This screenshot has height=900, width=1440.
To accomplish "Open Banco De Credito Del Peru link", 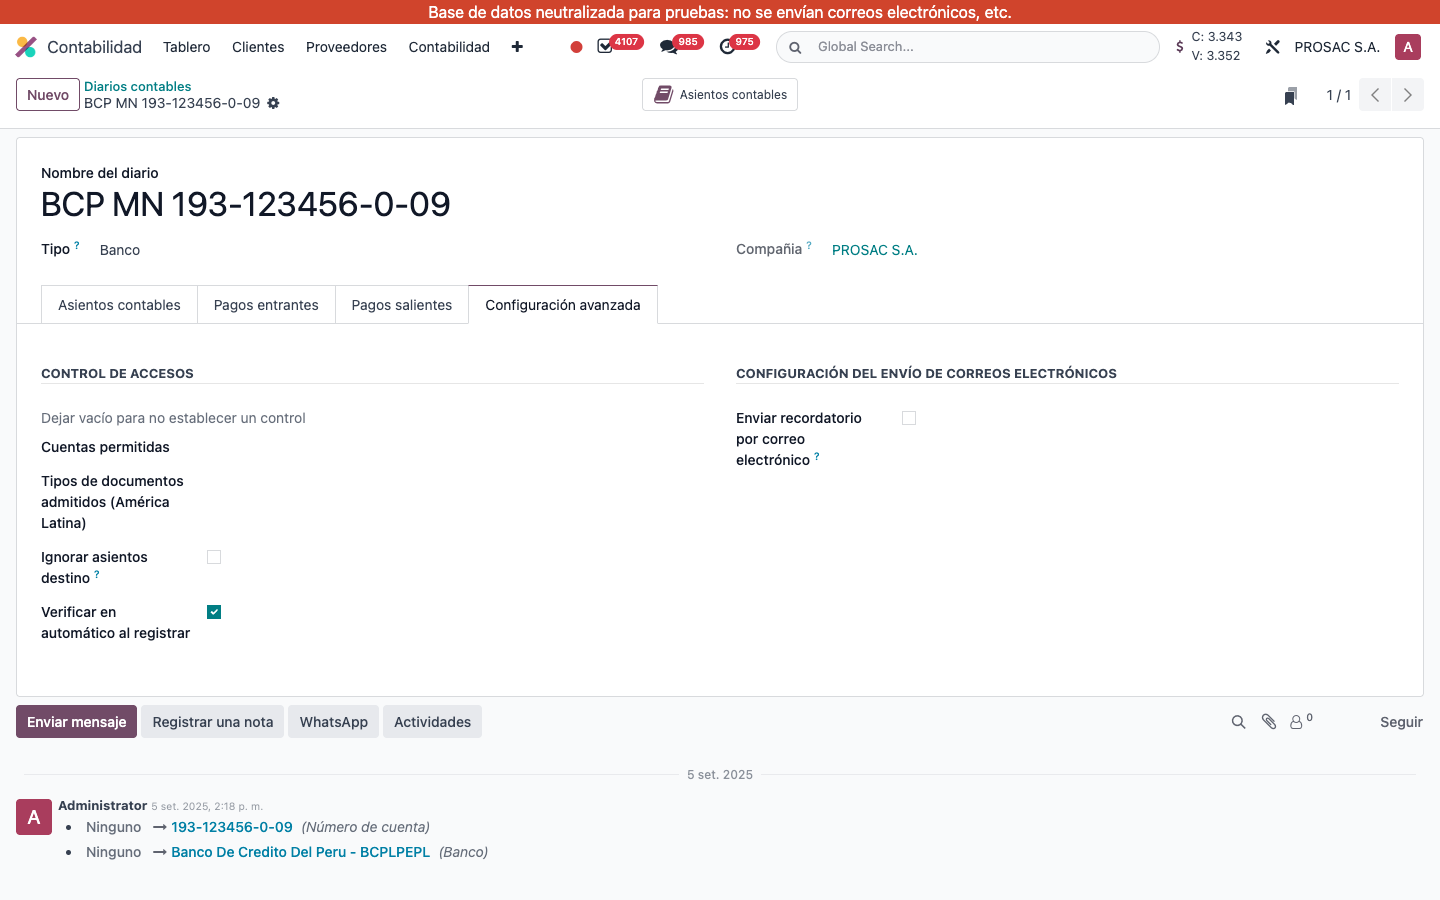I will coord(300,852).
